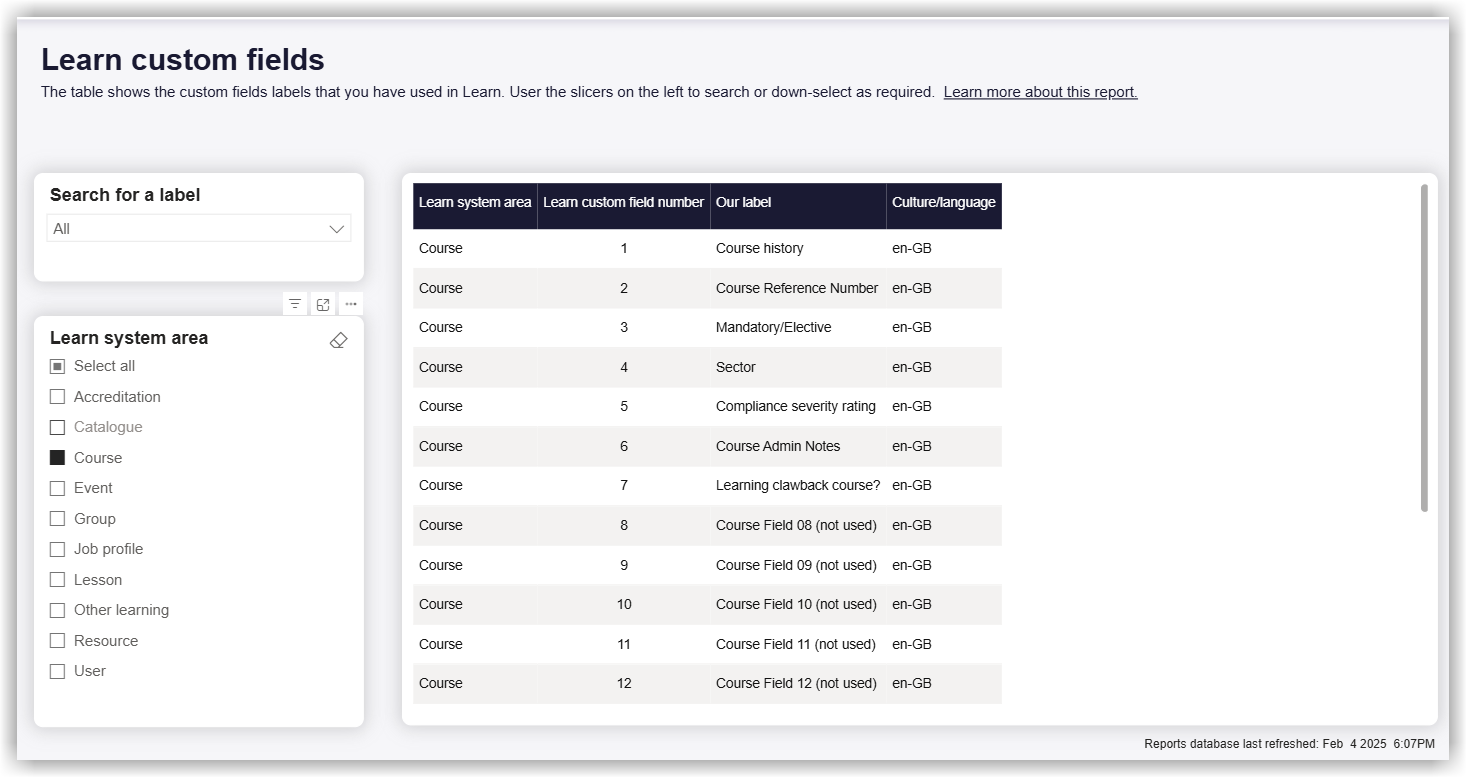Select the Course Field 09 (not used) cell

[x=798, y=565]
